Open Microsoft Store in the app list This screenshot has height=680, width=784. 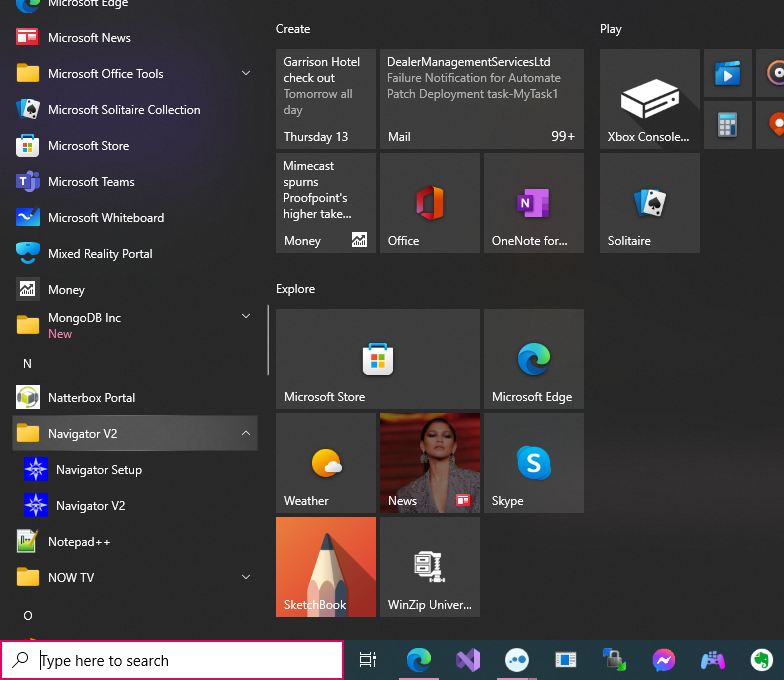pos(134,146)
